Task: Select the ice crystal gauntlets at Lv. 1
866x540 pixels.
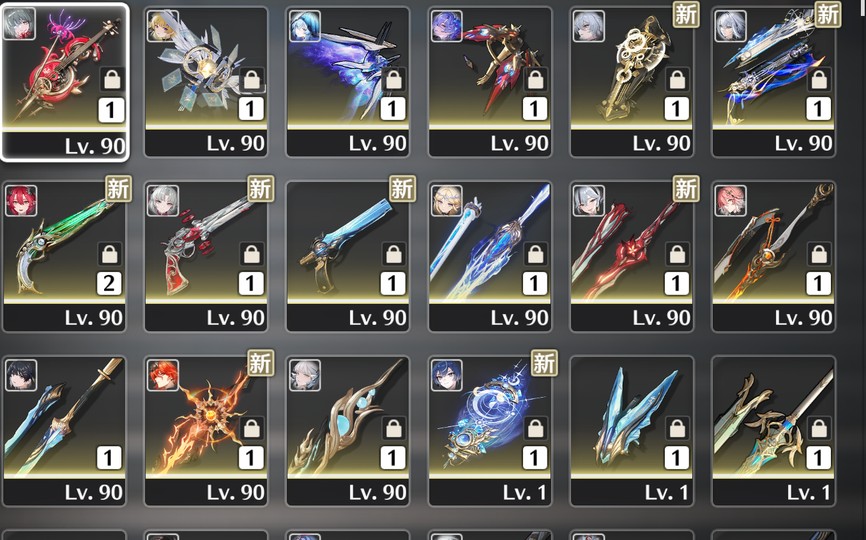Action: pyautogui.click(x=632, y=431)
